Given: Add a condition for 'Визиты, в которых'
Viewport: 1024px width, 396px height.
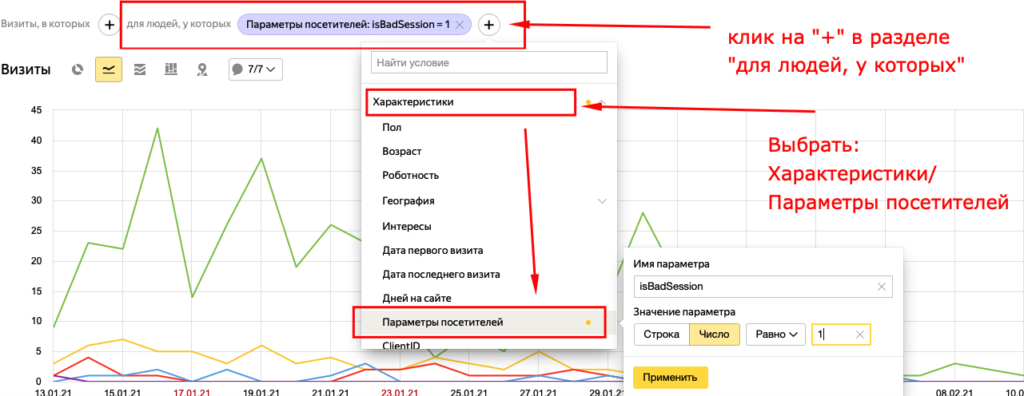Looking at the screenshot, I should click(108, 25).
